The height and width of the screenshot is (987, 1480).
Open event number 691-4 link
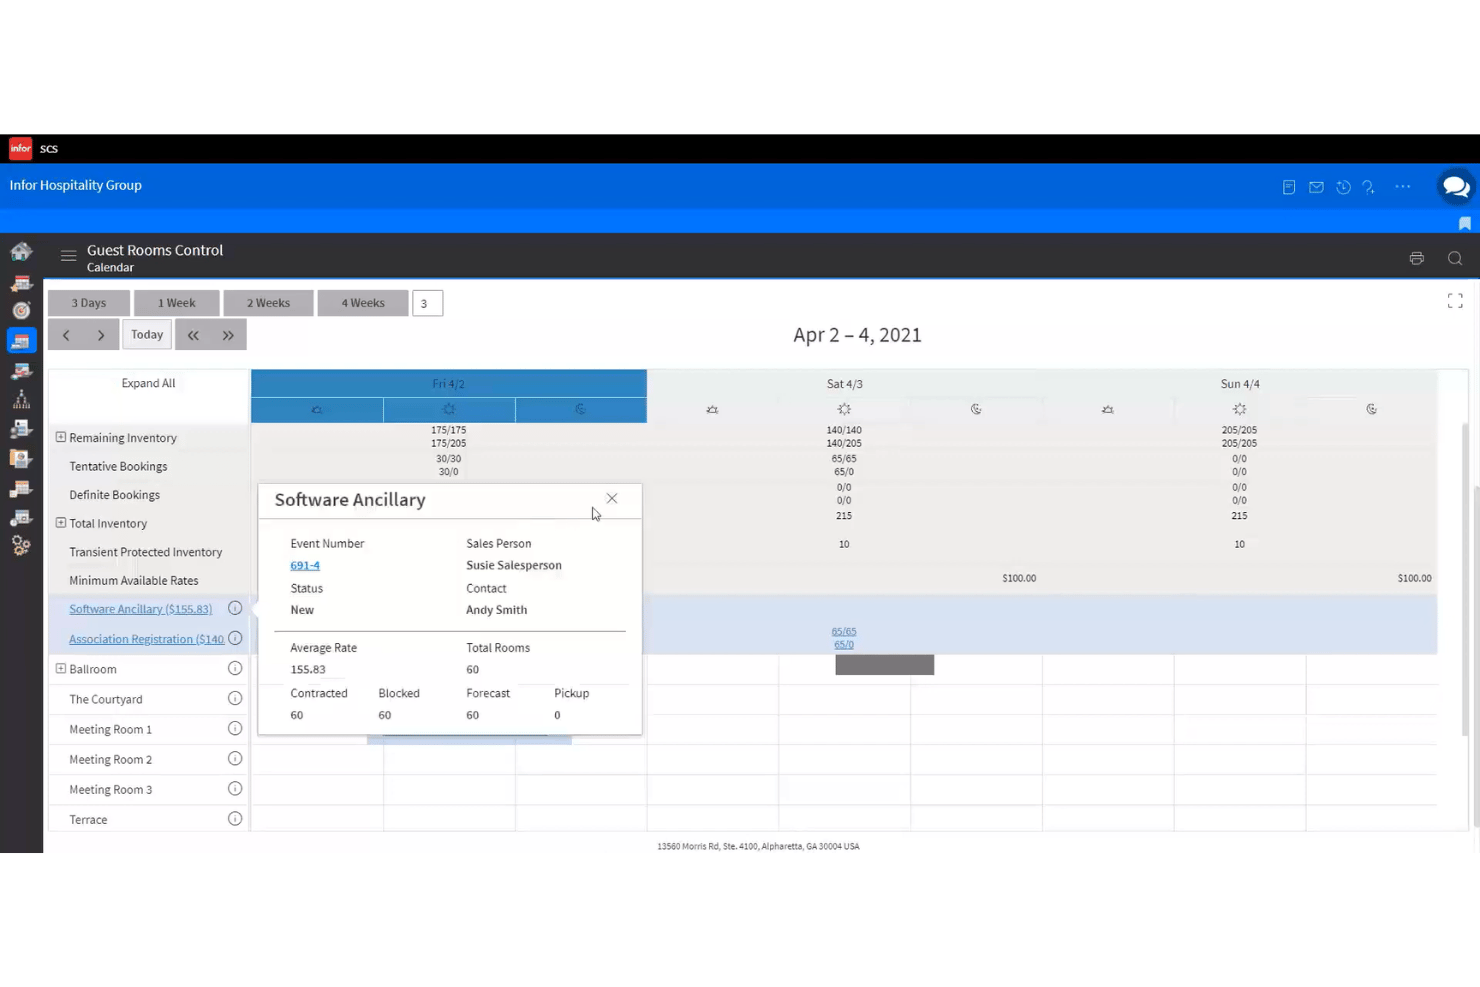pos(305,565)
